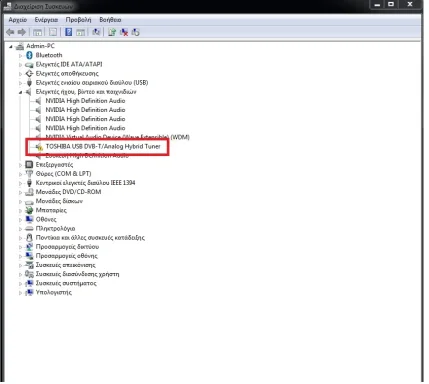Click the Bluetooth category icon
The width and height of the screenshot is (429, 384).
coord(29,55)
